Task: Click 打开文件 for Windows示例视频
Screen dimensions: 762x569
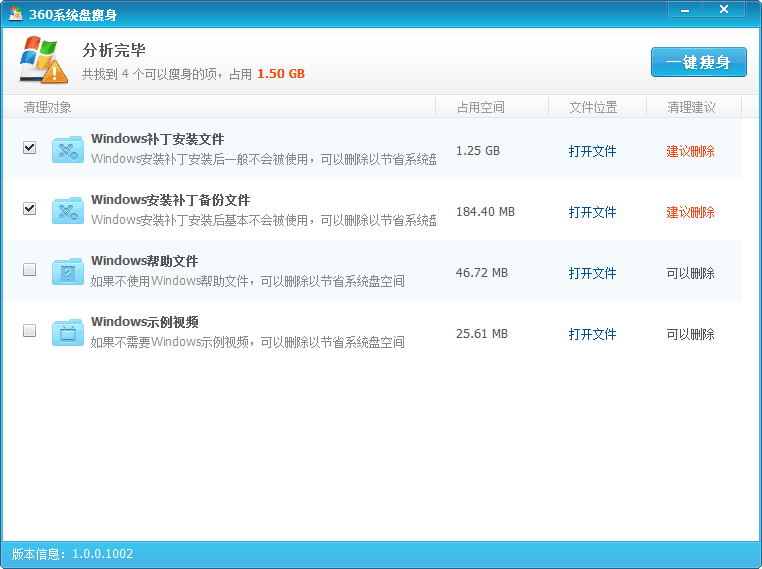Action: 592,334
